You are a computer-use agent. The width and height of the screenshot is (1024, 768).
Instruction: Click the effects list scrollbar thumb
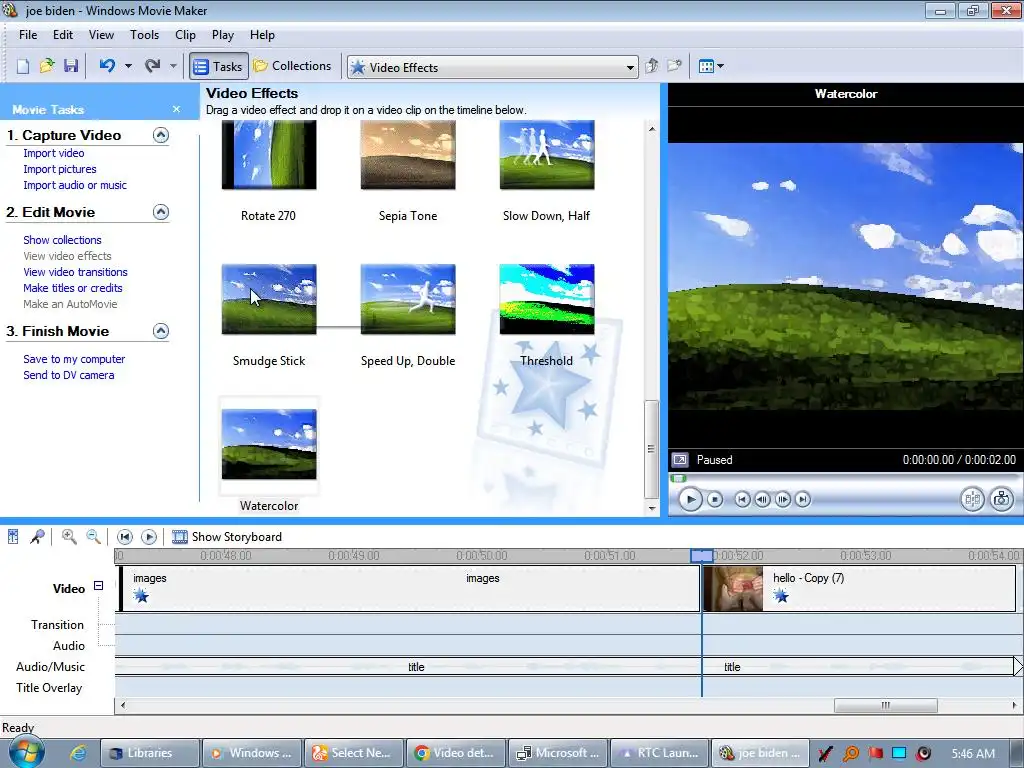651,449
